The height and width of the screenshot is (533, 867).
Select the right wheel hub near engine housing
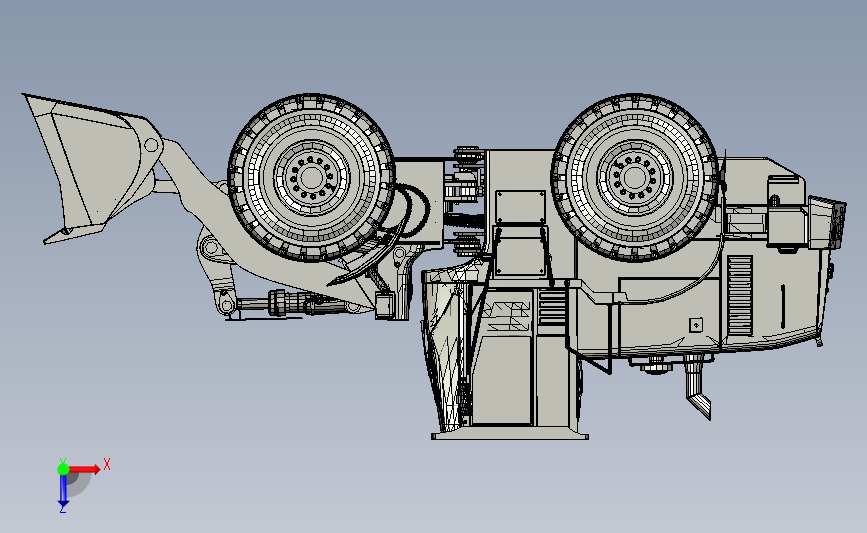(635, 177)
